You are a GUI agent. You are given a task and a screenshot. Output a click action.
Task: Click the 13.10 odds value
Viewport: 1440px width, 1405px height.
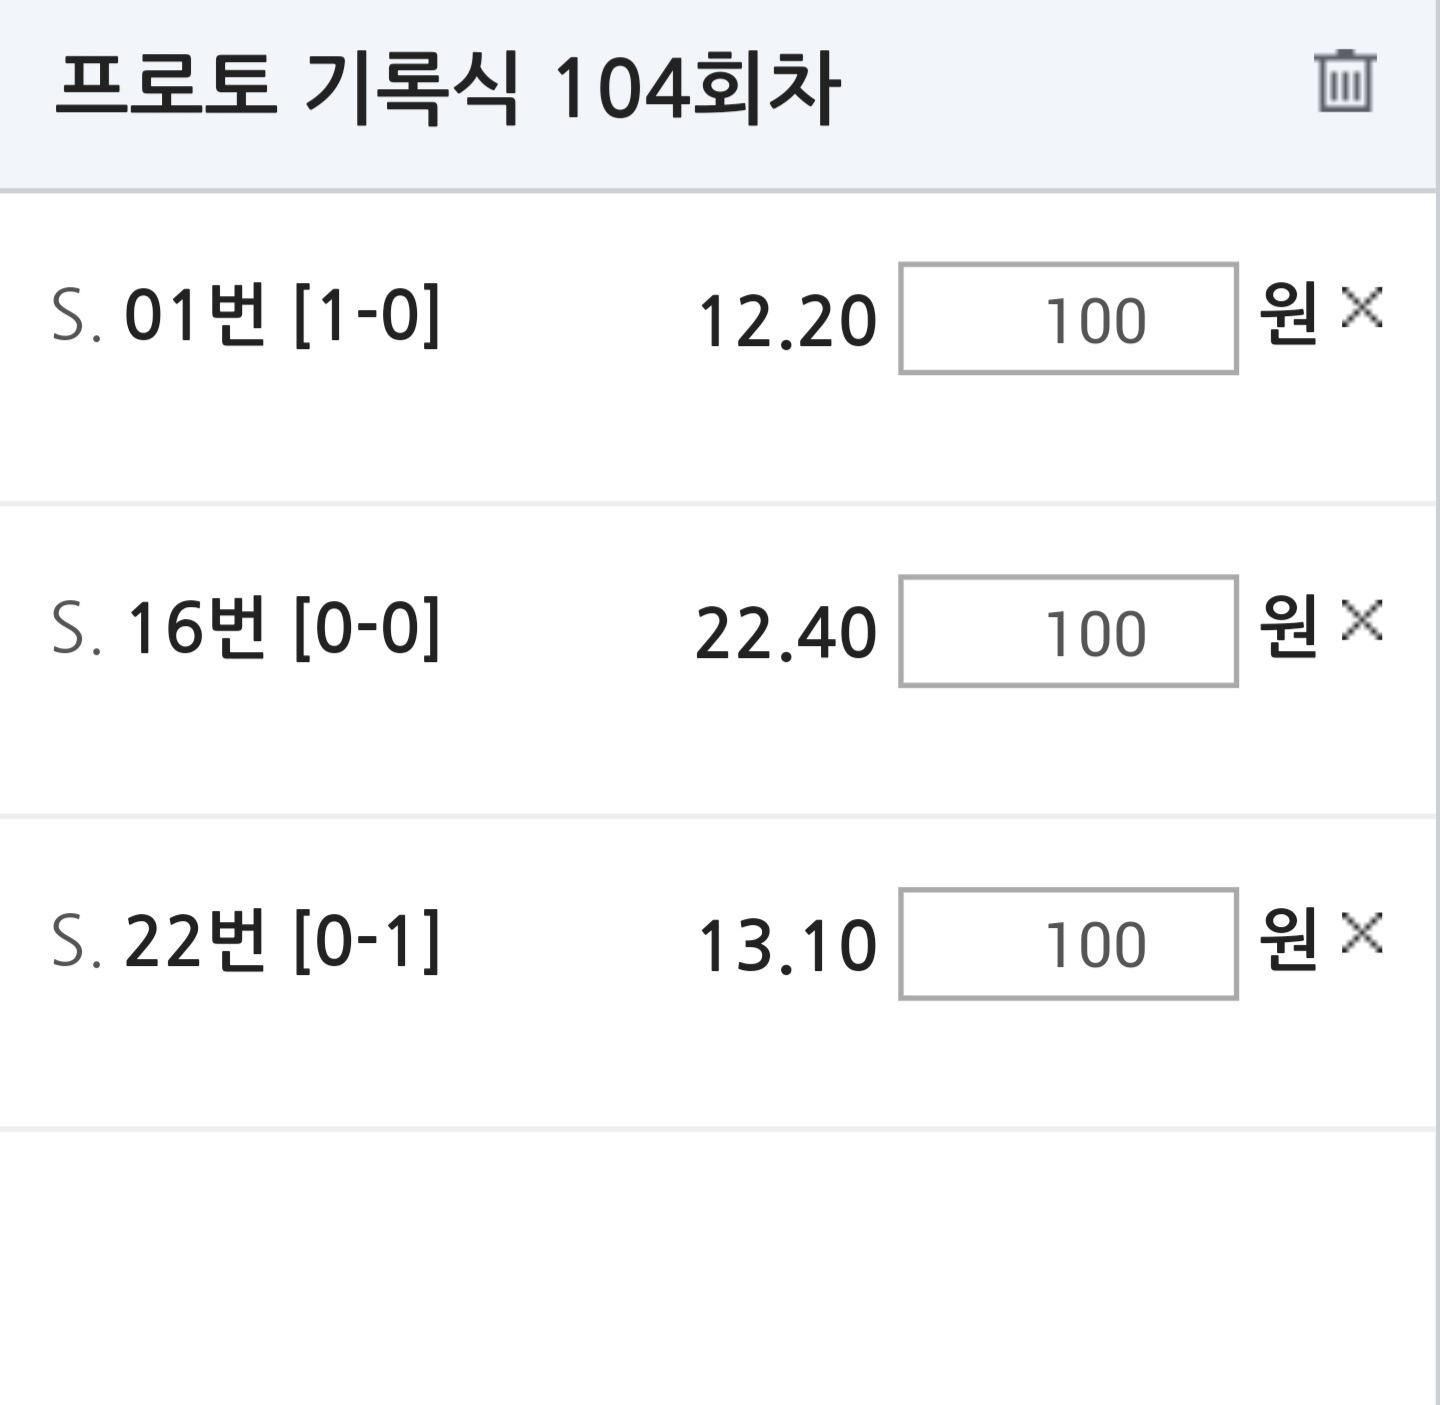787,946
